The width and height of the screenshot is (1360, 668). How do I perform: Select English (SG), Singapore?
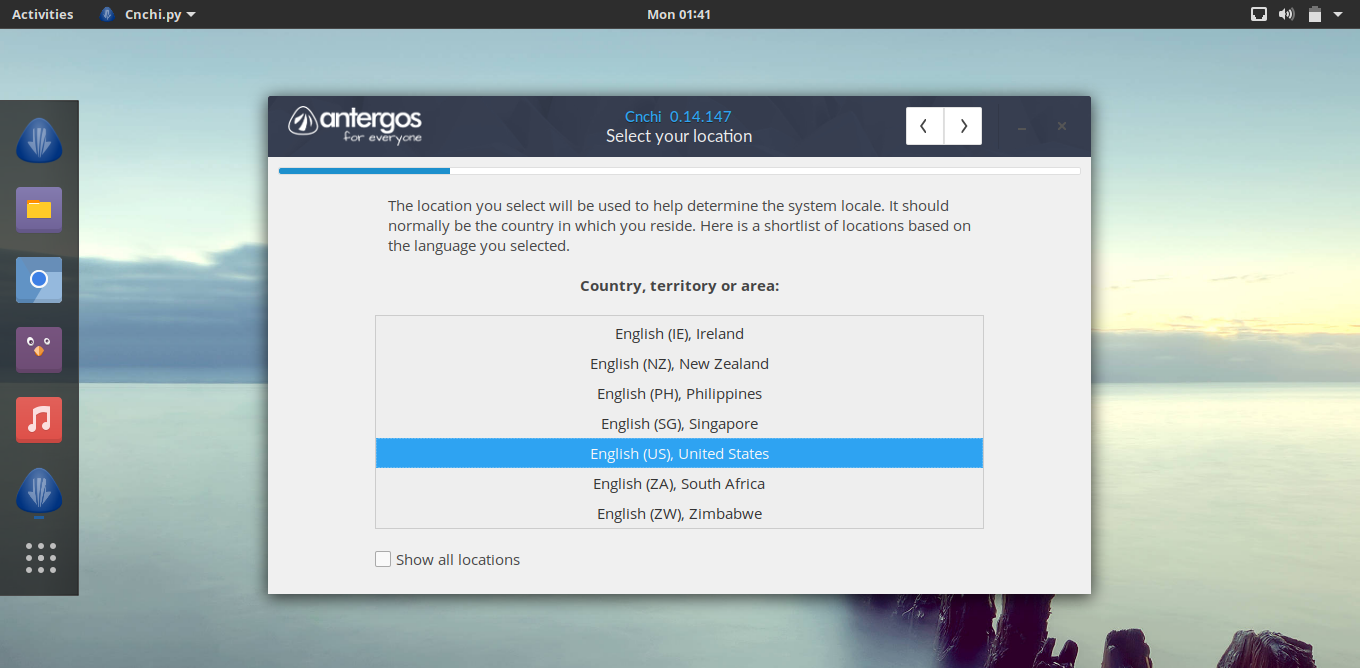coord(679,423)
